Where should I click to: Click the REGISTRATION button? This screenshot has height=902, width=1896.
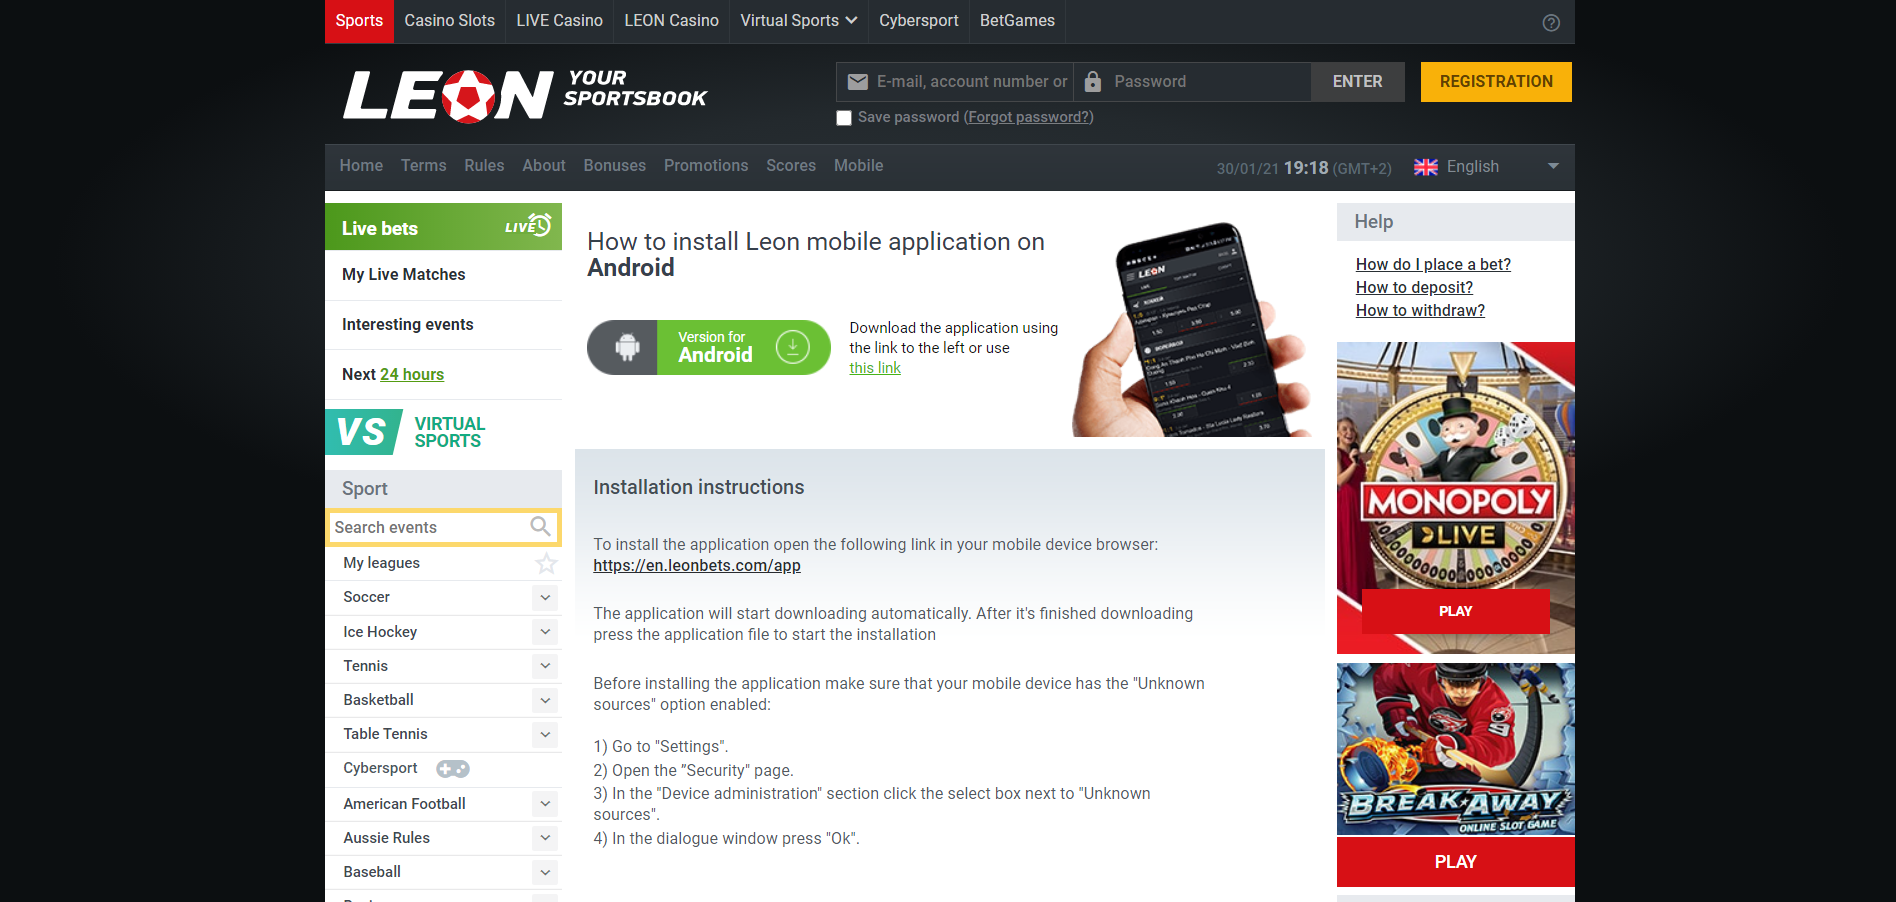pos(1496,82)
